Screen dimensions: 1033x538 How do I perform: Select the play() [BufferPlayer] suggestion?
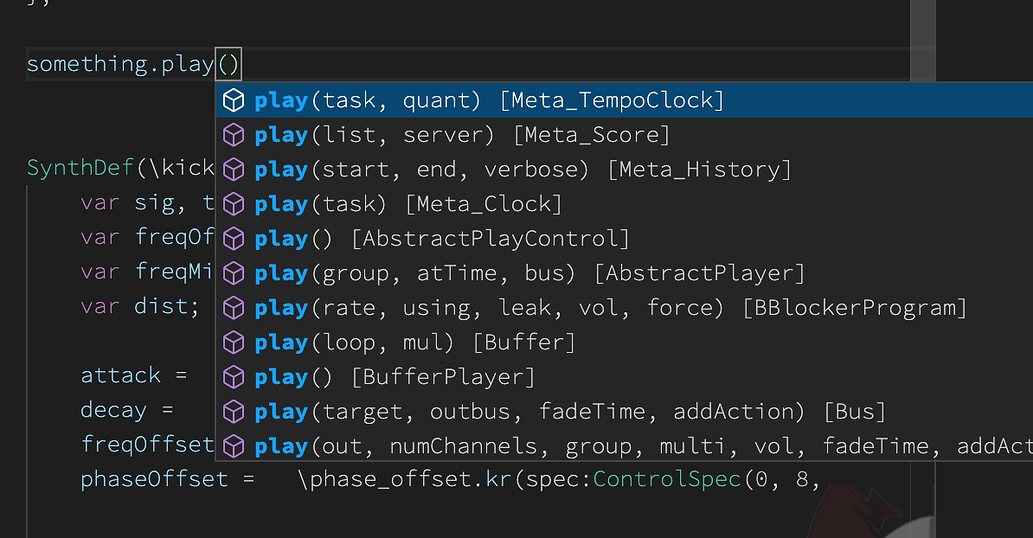coord(625,377)
